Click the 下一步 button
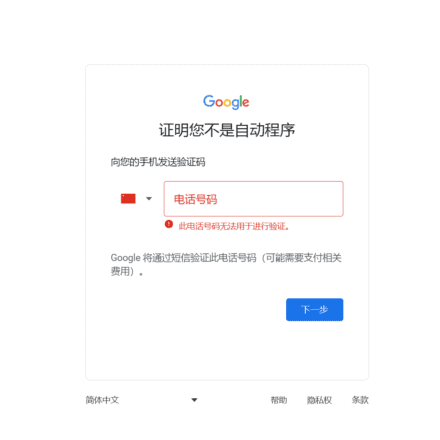Screen dimensions: 440x440 pos(314,310)
